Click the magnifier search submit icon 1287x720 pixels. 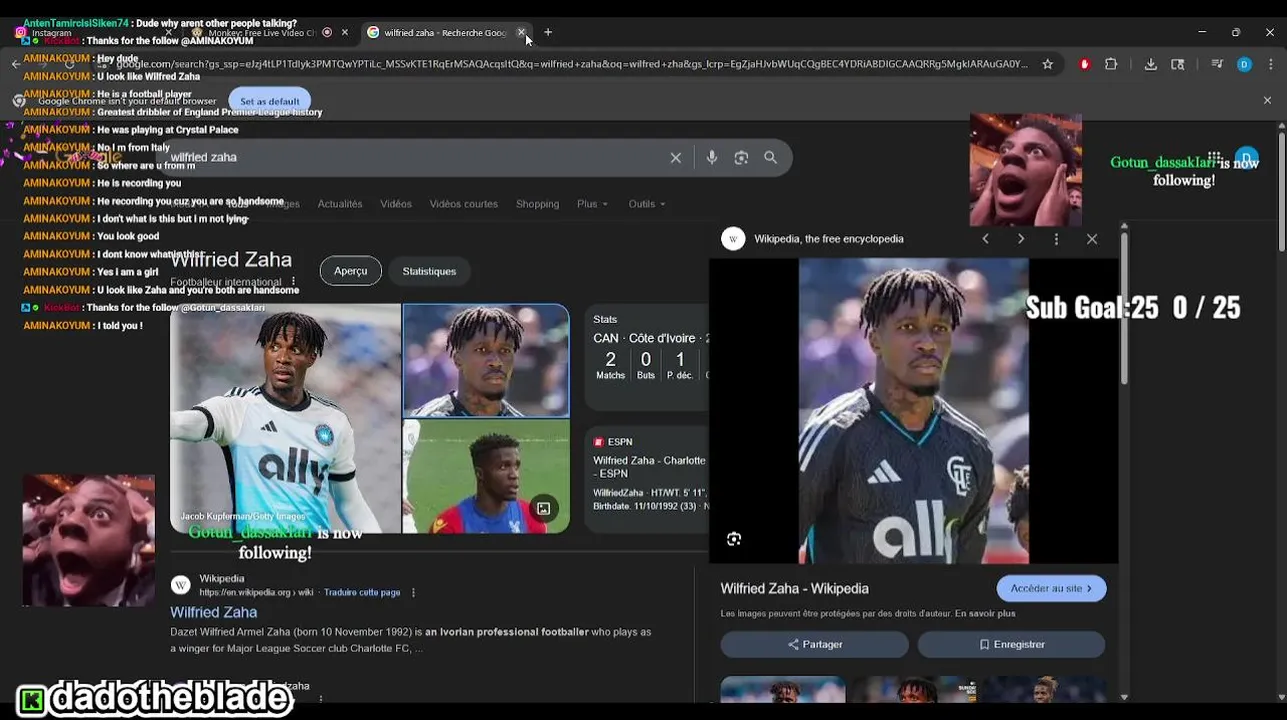coord(770,158)
